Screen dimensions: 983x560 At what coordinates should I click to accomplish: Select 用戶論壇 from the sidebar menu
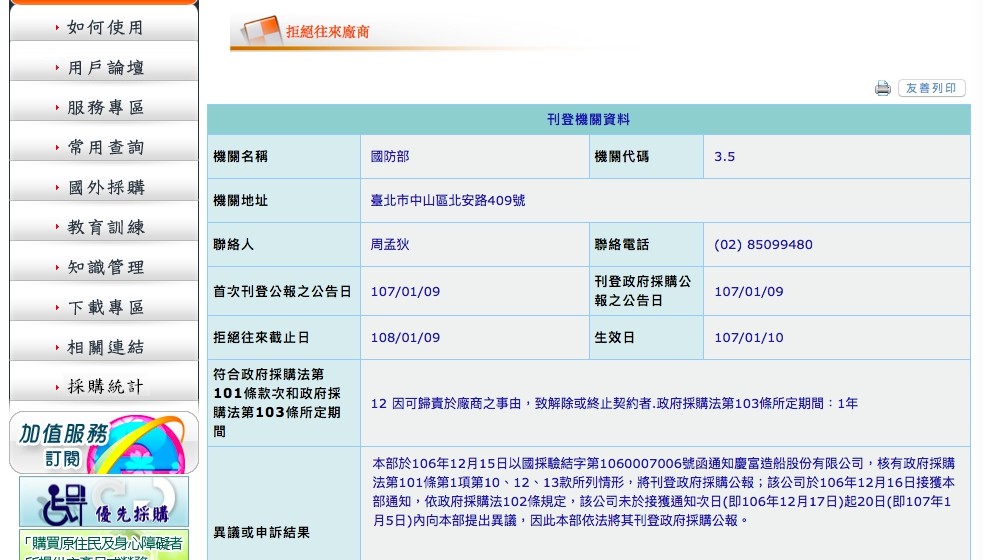[x=104, y=67]
